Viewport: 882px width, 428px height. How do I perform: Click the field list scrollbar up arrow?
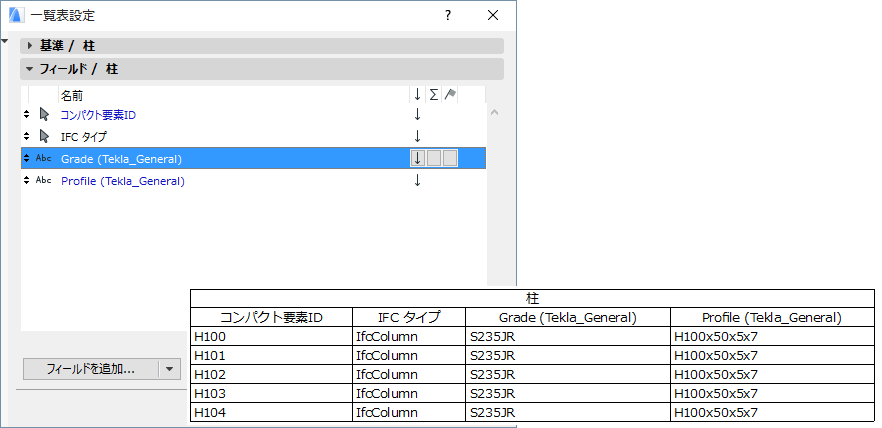pos(494,115)
